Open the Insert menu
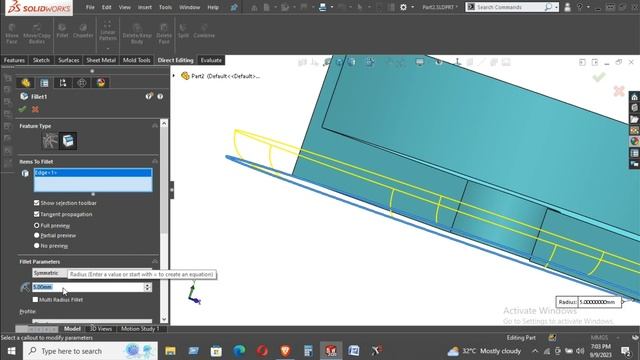The image size is (640, 360). tap(144, 7)
